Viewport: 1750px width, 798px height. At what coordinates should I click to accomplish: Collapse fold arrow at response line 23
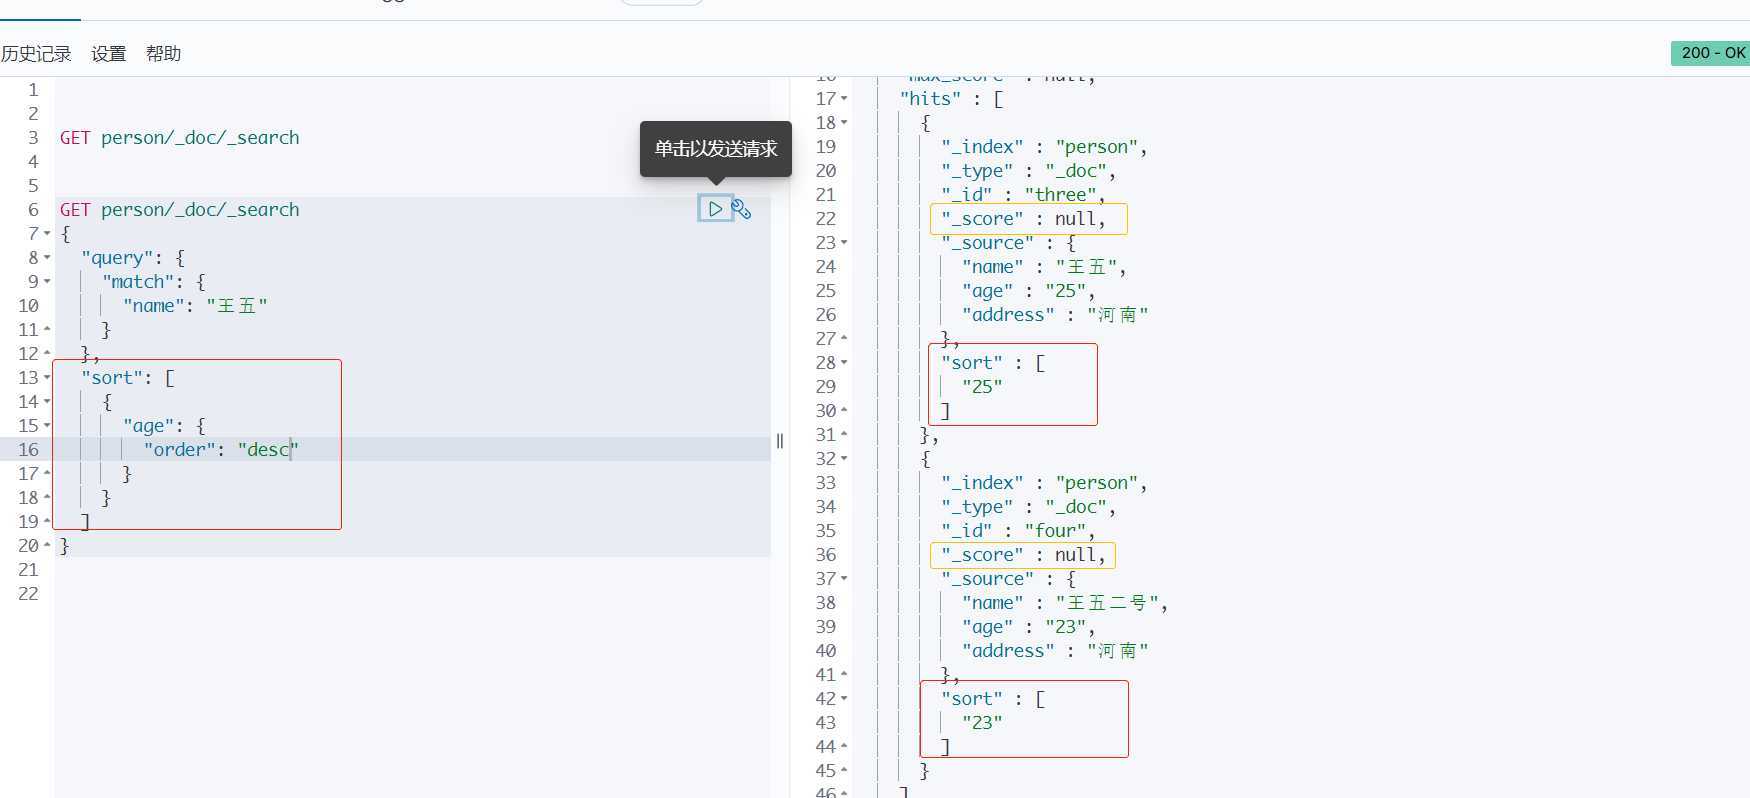(x=844, y=243)
